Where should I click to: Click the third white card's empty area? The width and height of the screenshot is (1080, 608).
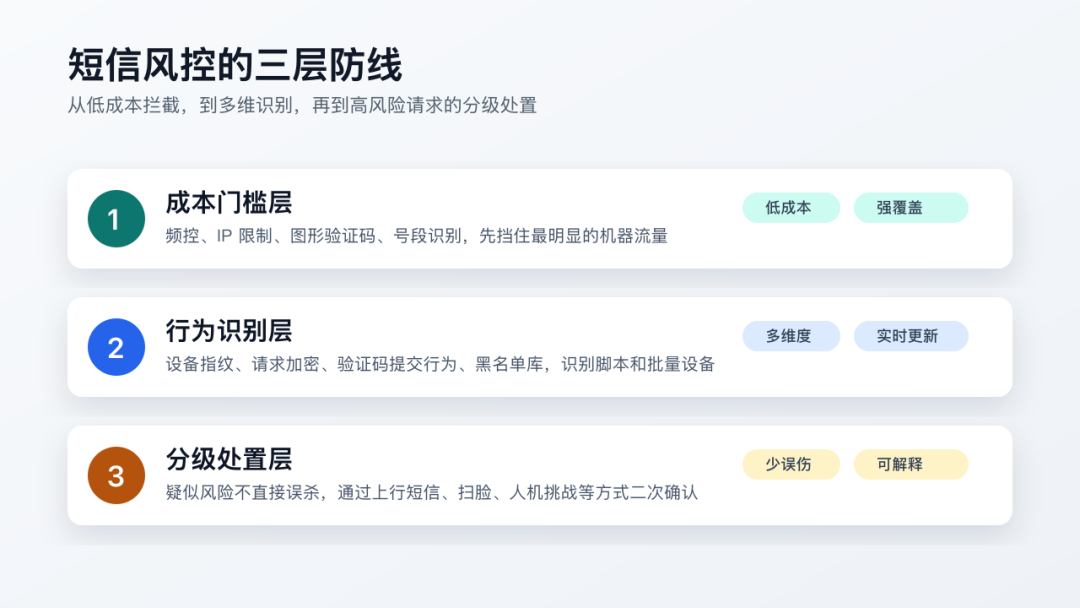point(861,503)
